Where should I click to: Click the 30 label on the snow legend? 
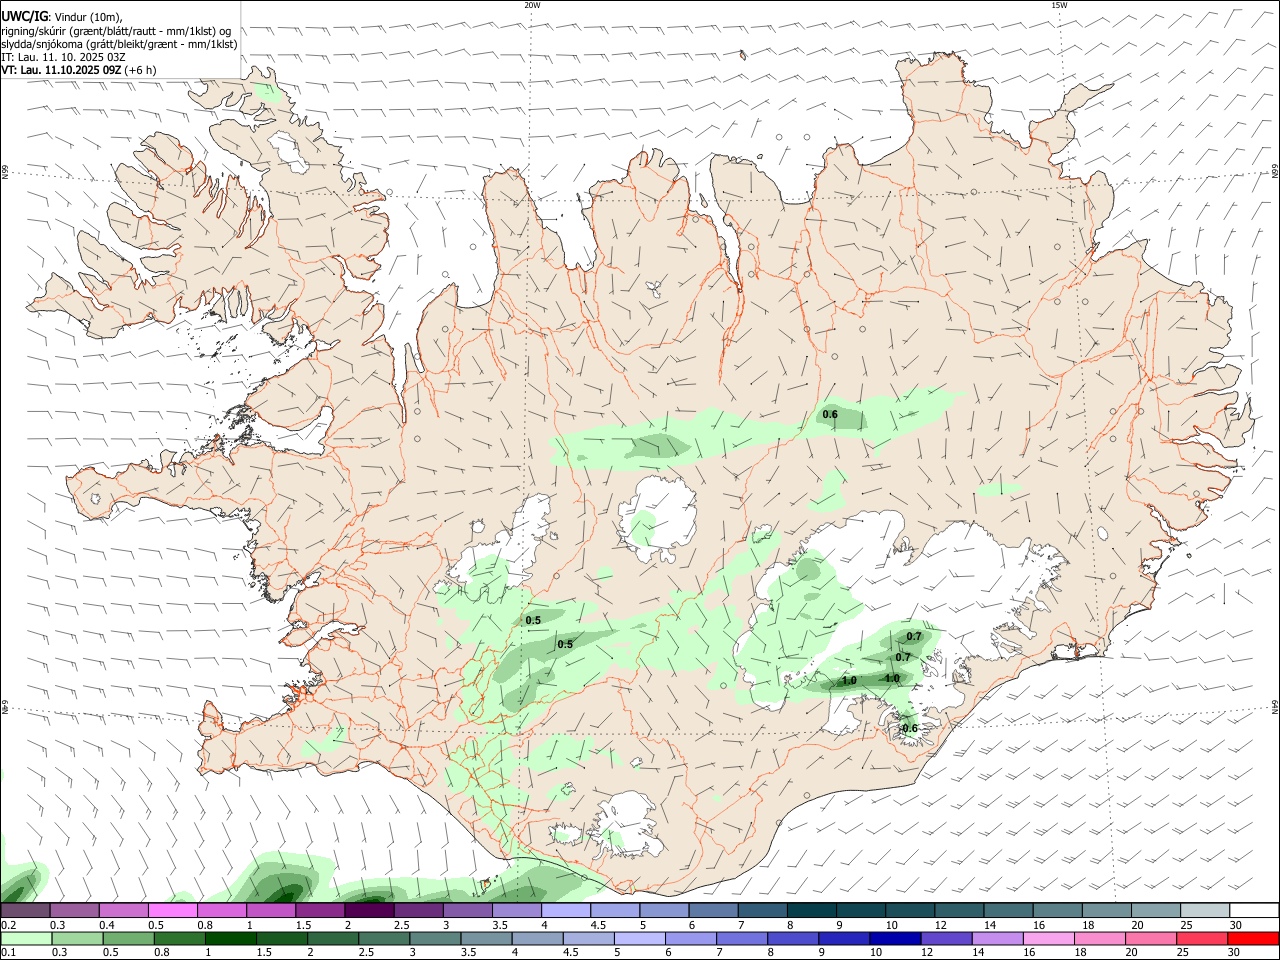click(x=1236, y=925)
